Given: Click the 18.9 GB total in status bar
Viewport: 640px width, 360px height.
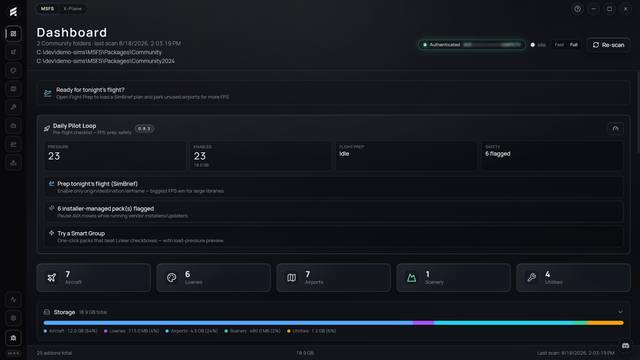Looking at the screenshot, I should coord(305,353).
